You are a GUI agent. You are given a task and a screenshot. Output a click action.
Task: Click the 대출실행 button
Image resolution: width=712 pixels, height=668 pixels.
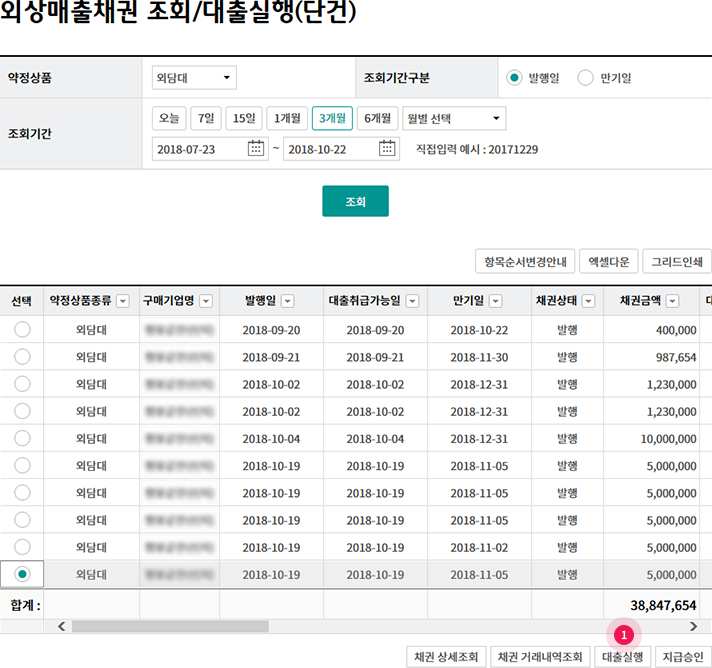click(x=622, y=656)
